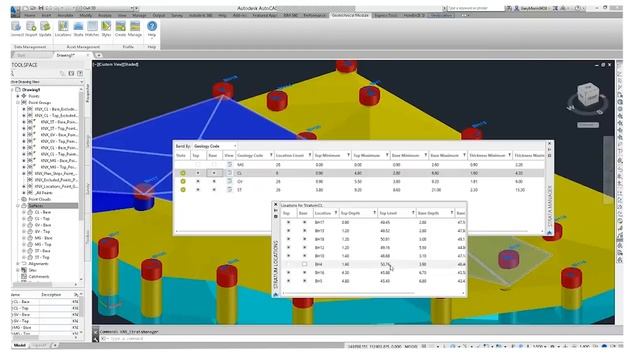Toggle the Base checkbox for location BH4
The height and width of the screenshot is (360, 640).
(x=304, y=264)
